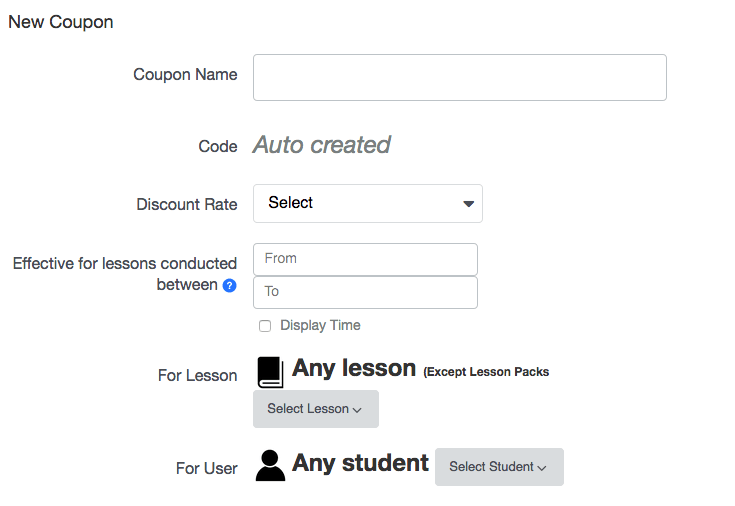This screenshot has height=506, width=735.
Task: Click the Display Time label text
Action: pos(320,325)
